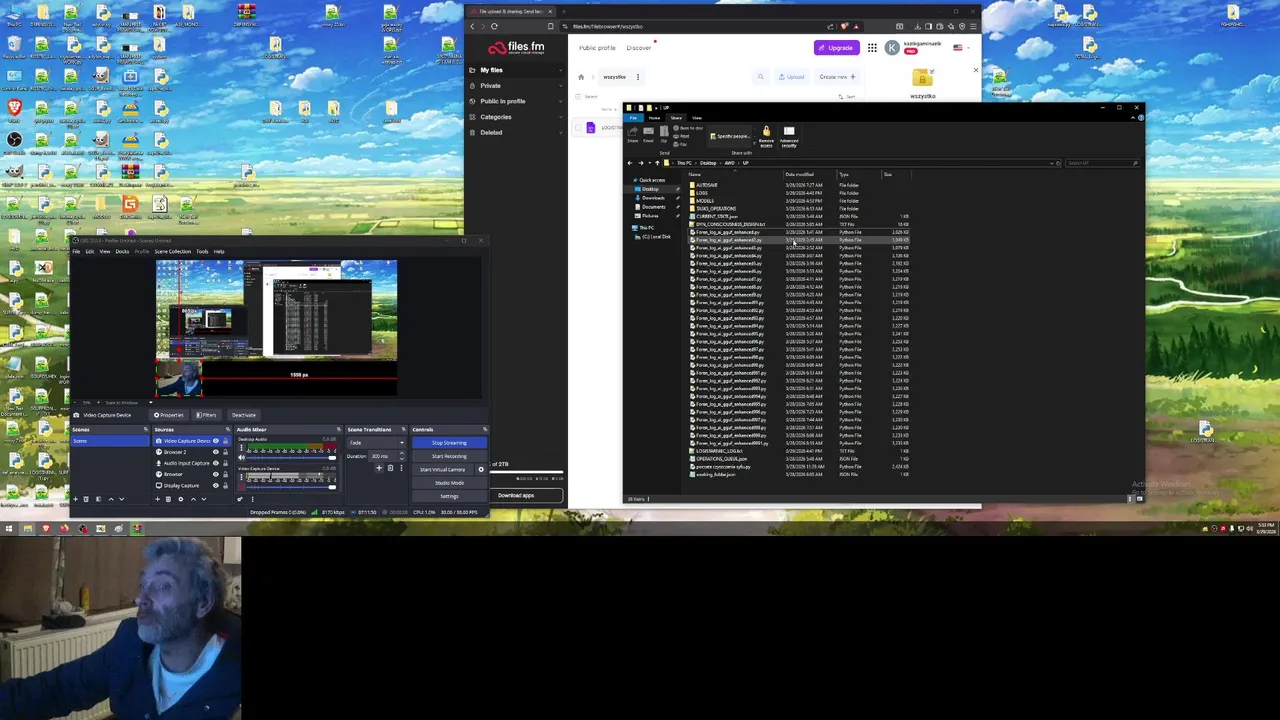
Task: Click Start Virtual Camera button
Action: coord(442,470)
